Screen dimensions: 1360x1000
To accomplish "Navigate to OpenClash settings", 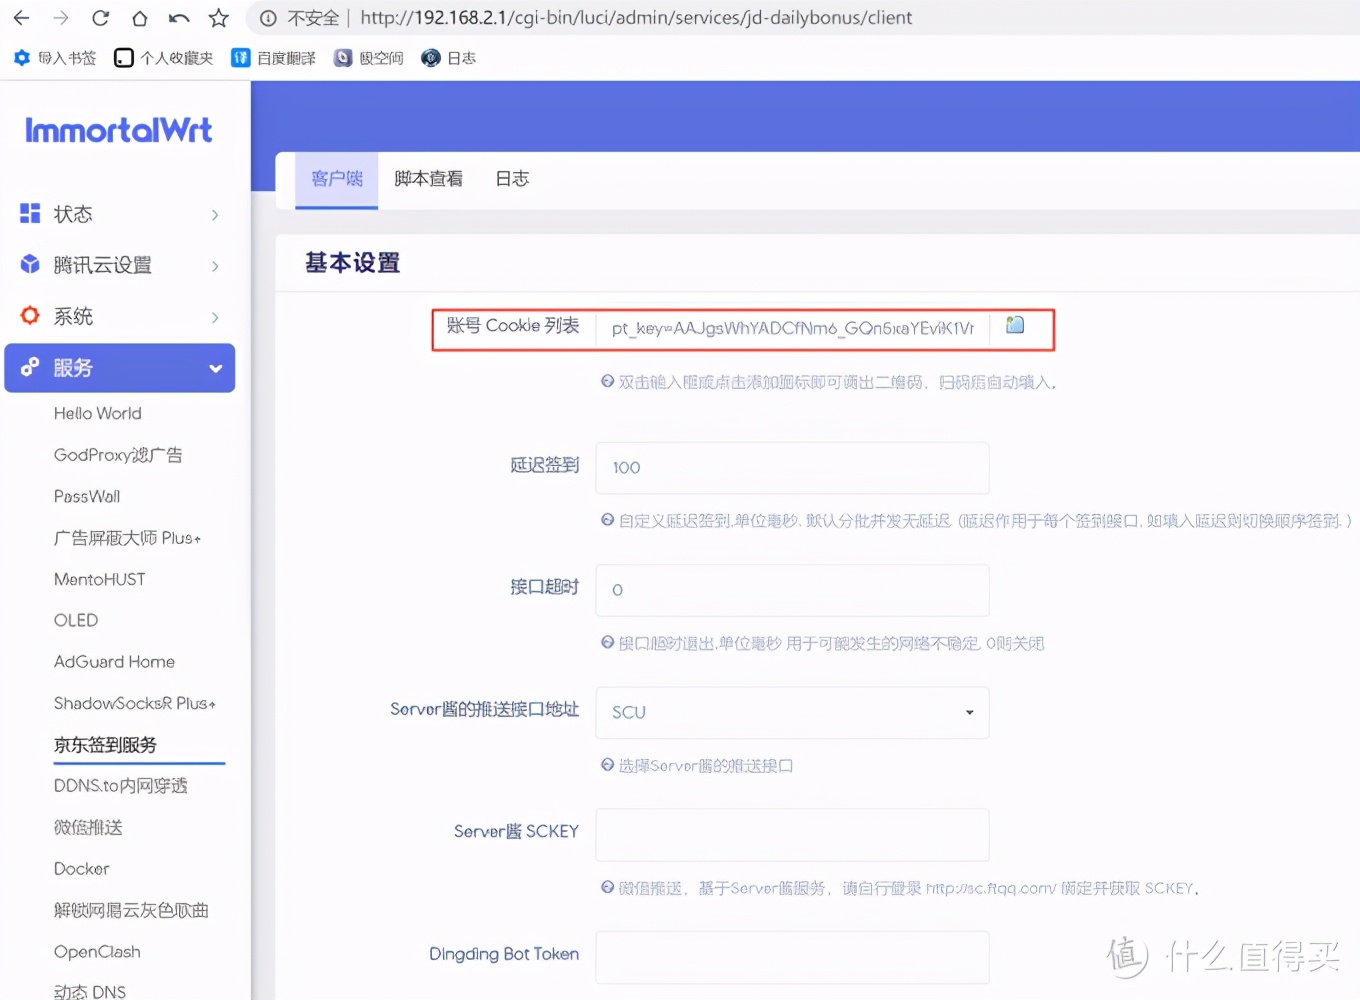I will coord(97,951).
